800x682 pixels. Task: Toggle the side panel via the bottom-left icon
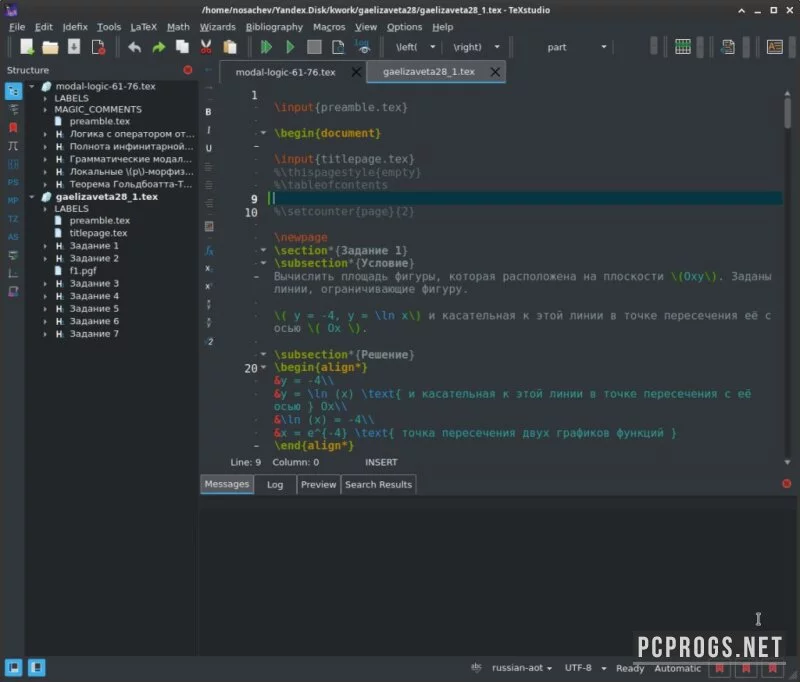point(14,667)
